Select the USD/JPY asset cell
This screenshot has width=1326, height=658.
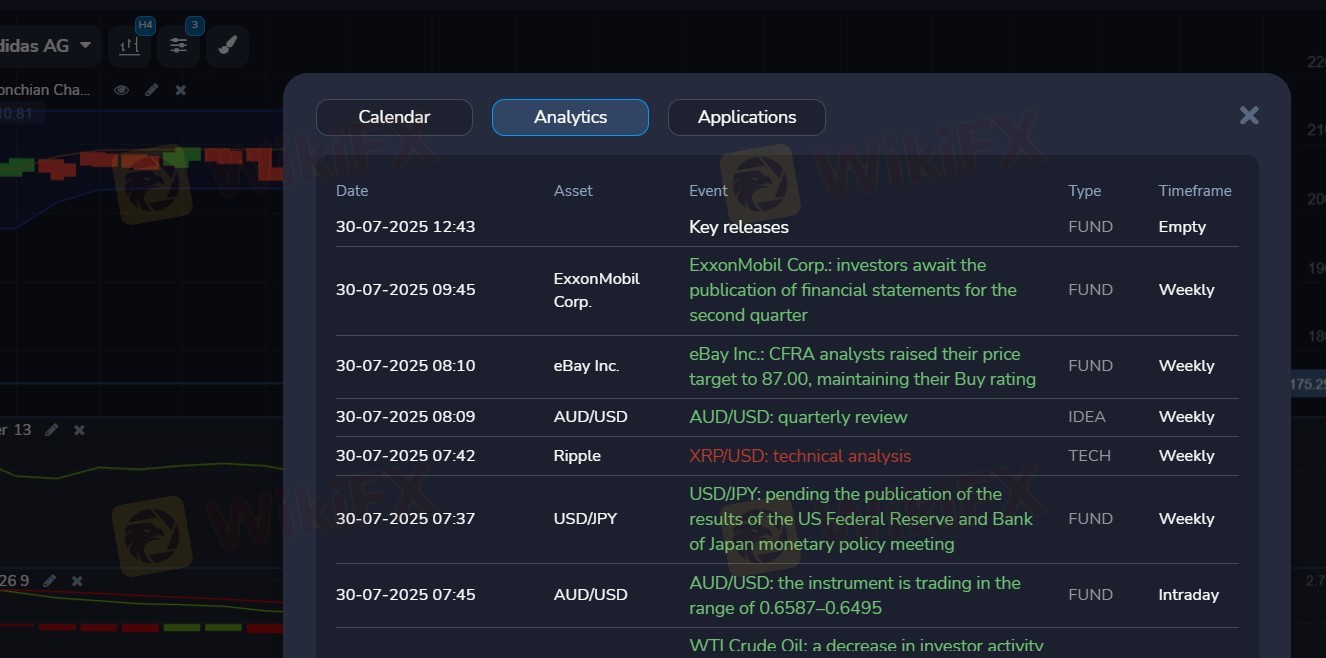click(585, 519)
